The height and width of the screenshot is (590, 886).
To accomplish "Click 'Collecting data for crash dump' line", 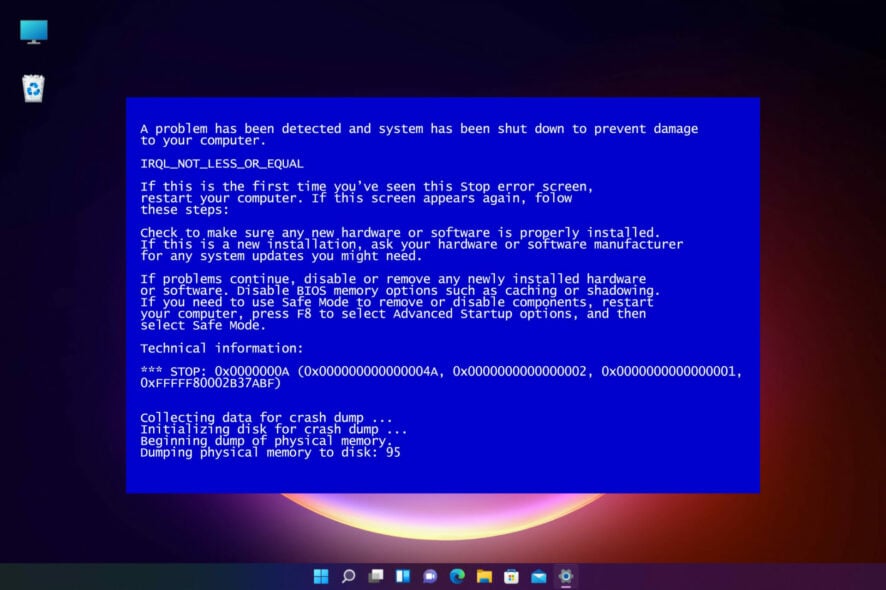I will coord(266,418).
